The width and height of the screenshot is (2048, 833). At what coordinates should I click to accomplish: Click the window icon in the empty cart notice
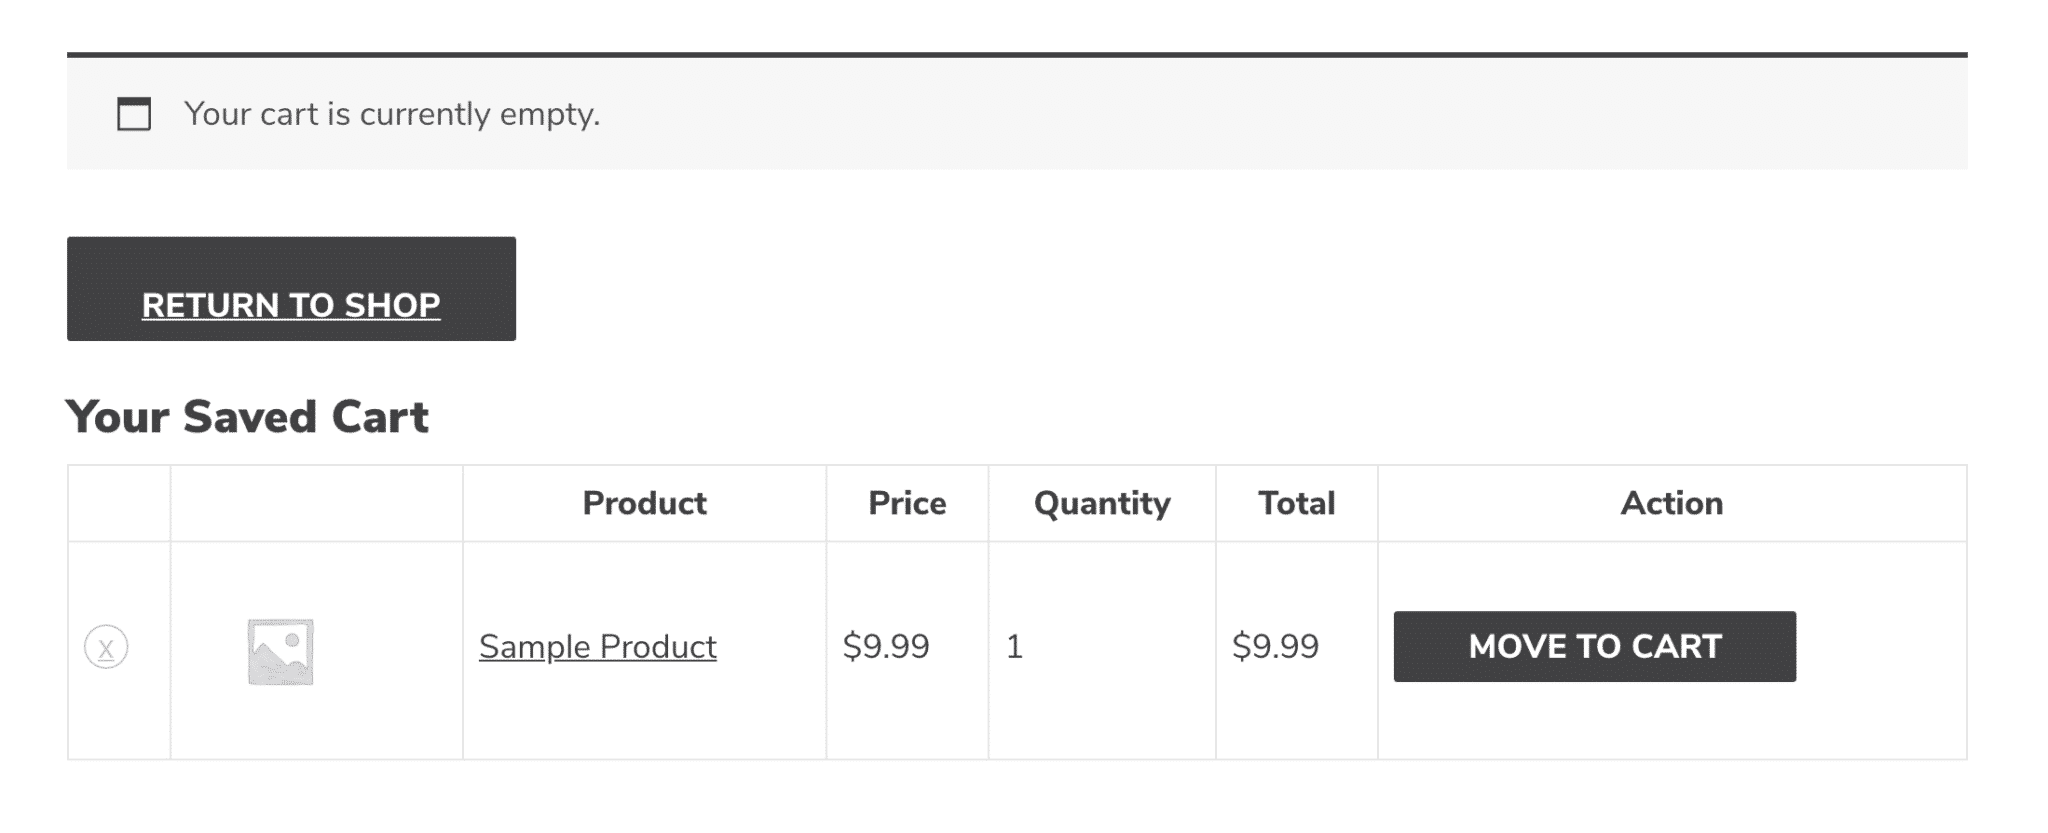coord(134,114)
